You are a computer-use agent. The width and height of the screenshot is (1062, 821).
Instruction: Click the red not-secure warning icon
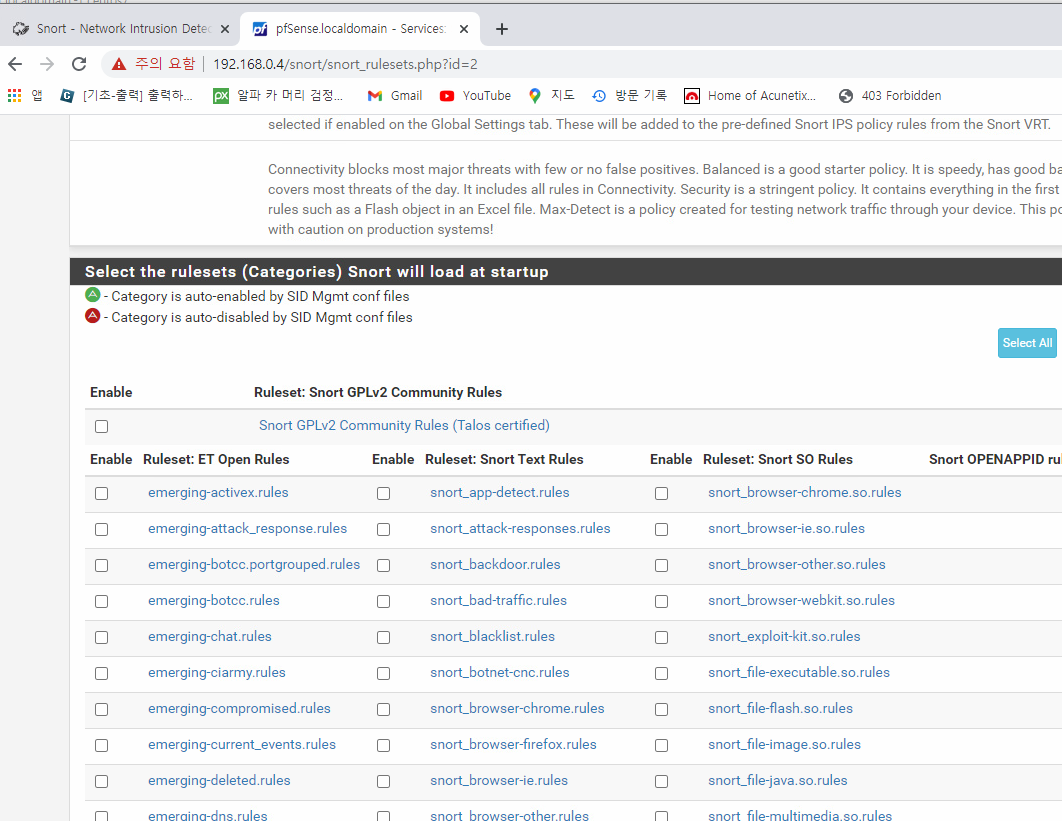[x=119, y=64]
